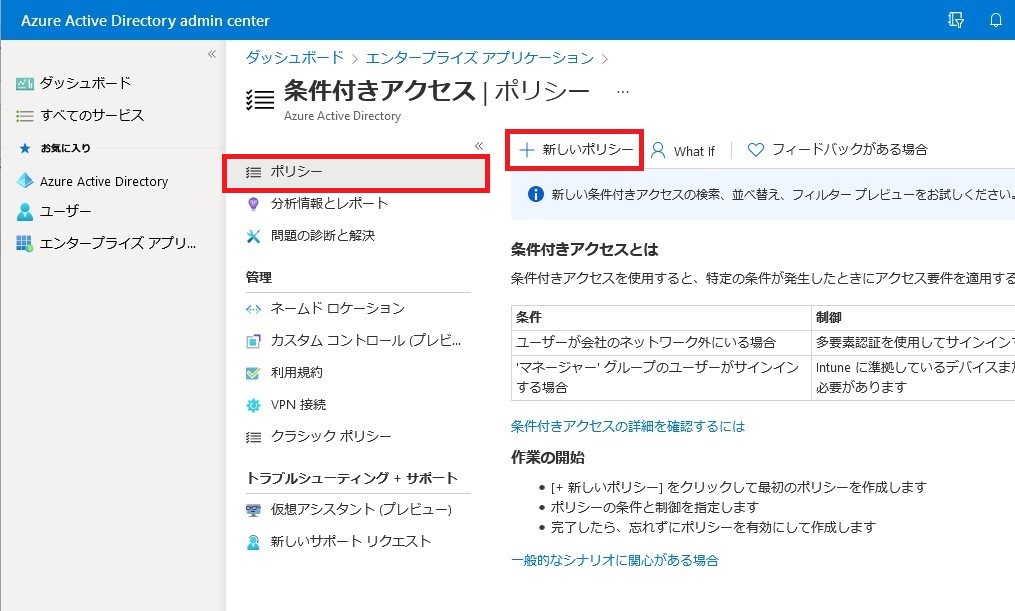The height and width of the screenshot is (611, 1015).
Task: Click the すべてのサービス list icon
Action: (25, 116)
